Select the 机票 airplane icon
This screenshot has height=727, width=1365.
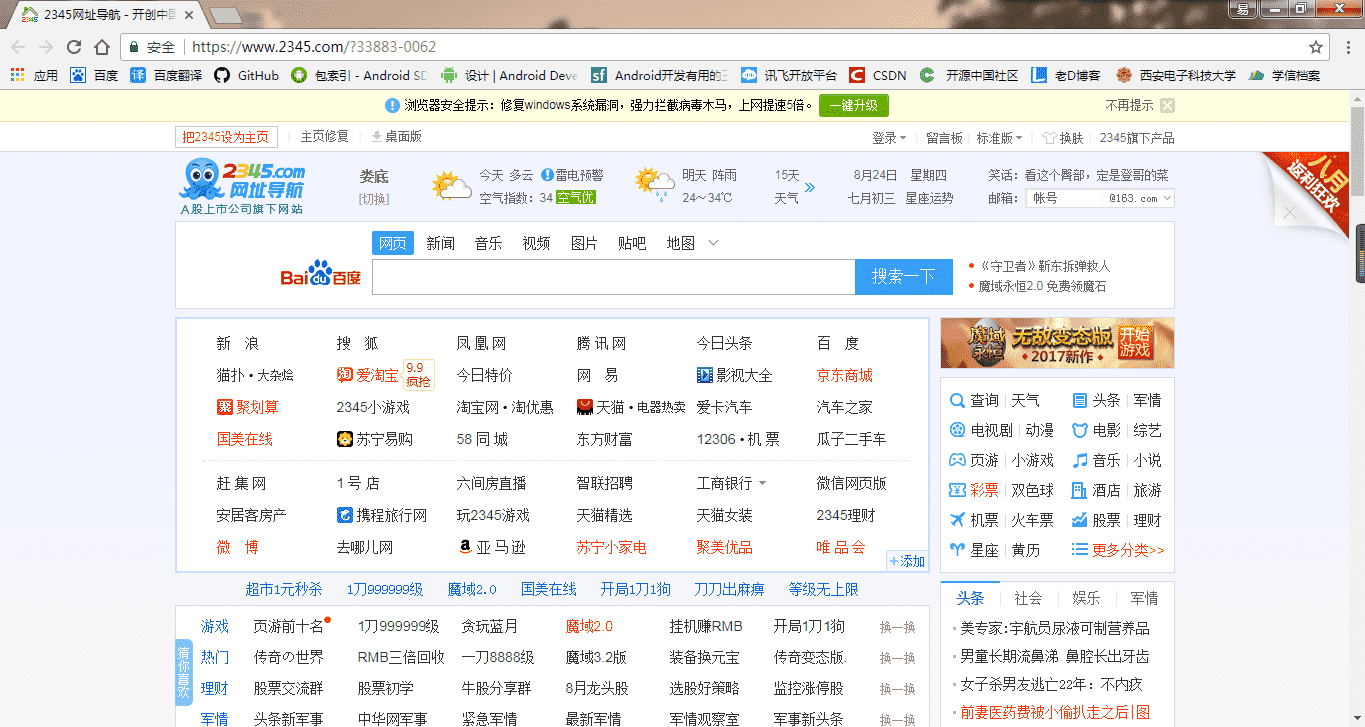(x=956, y=519)
